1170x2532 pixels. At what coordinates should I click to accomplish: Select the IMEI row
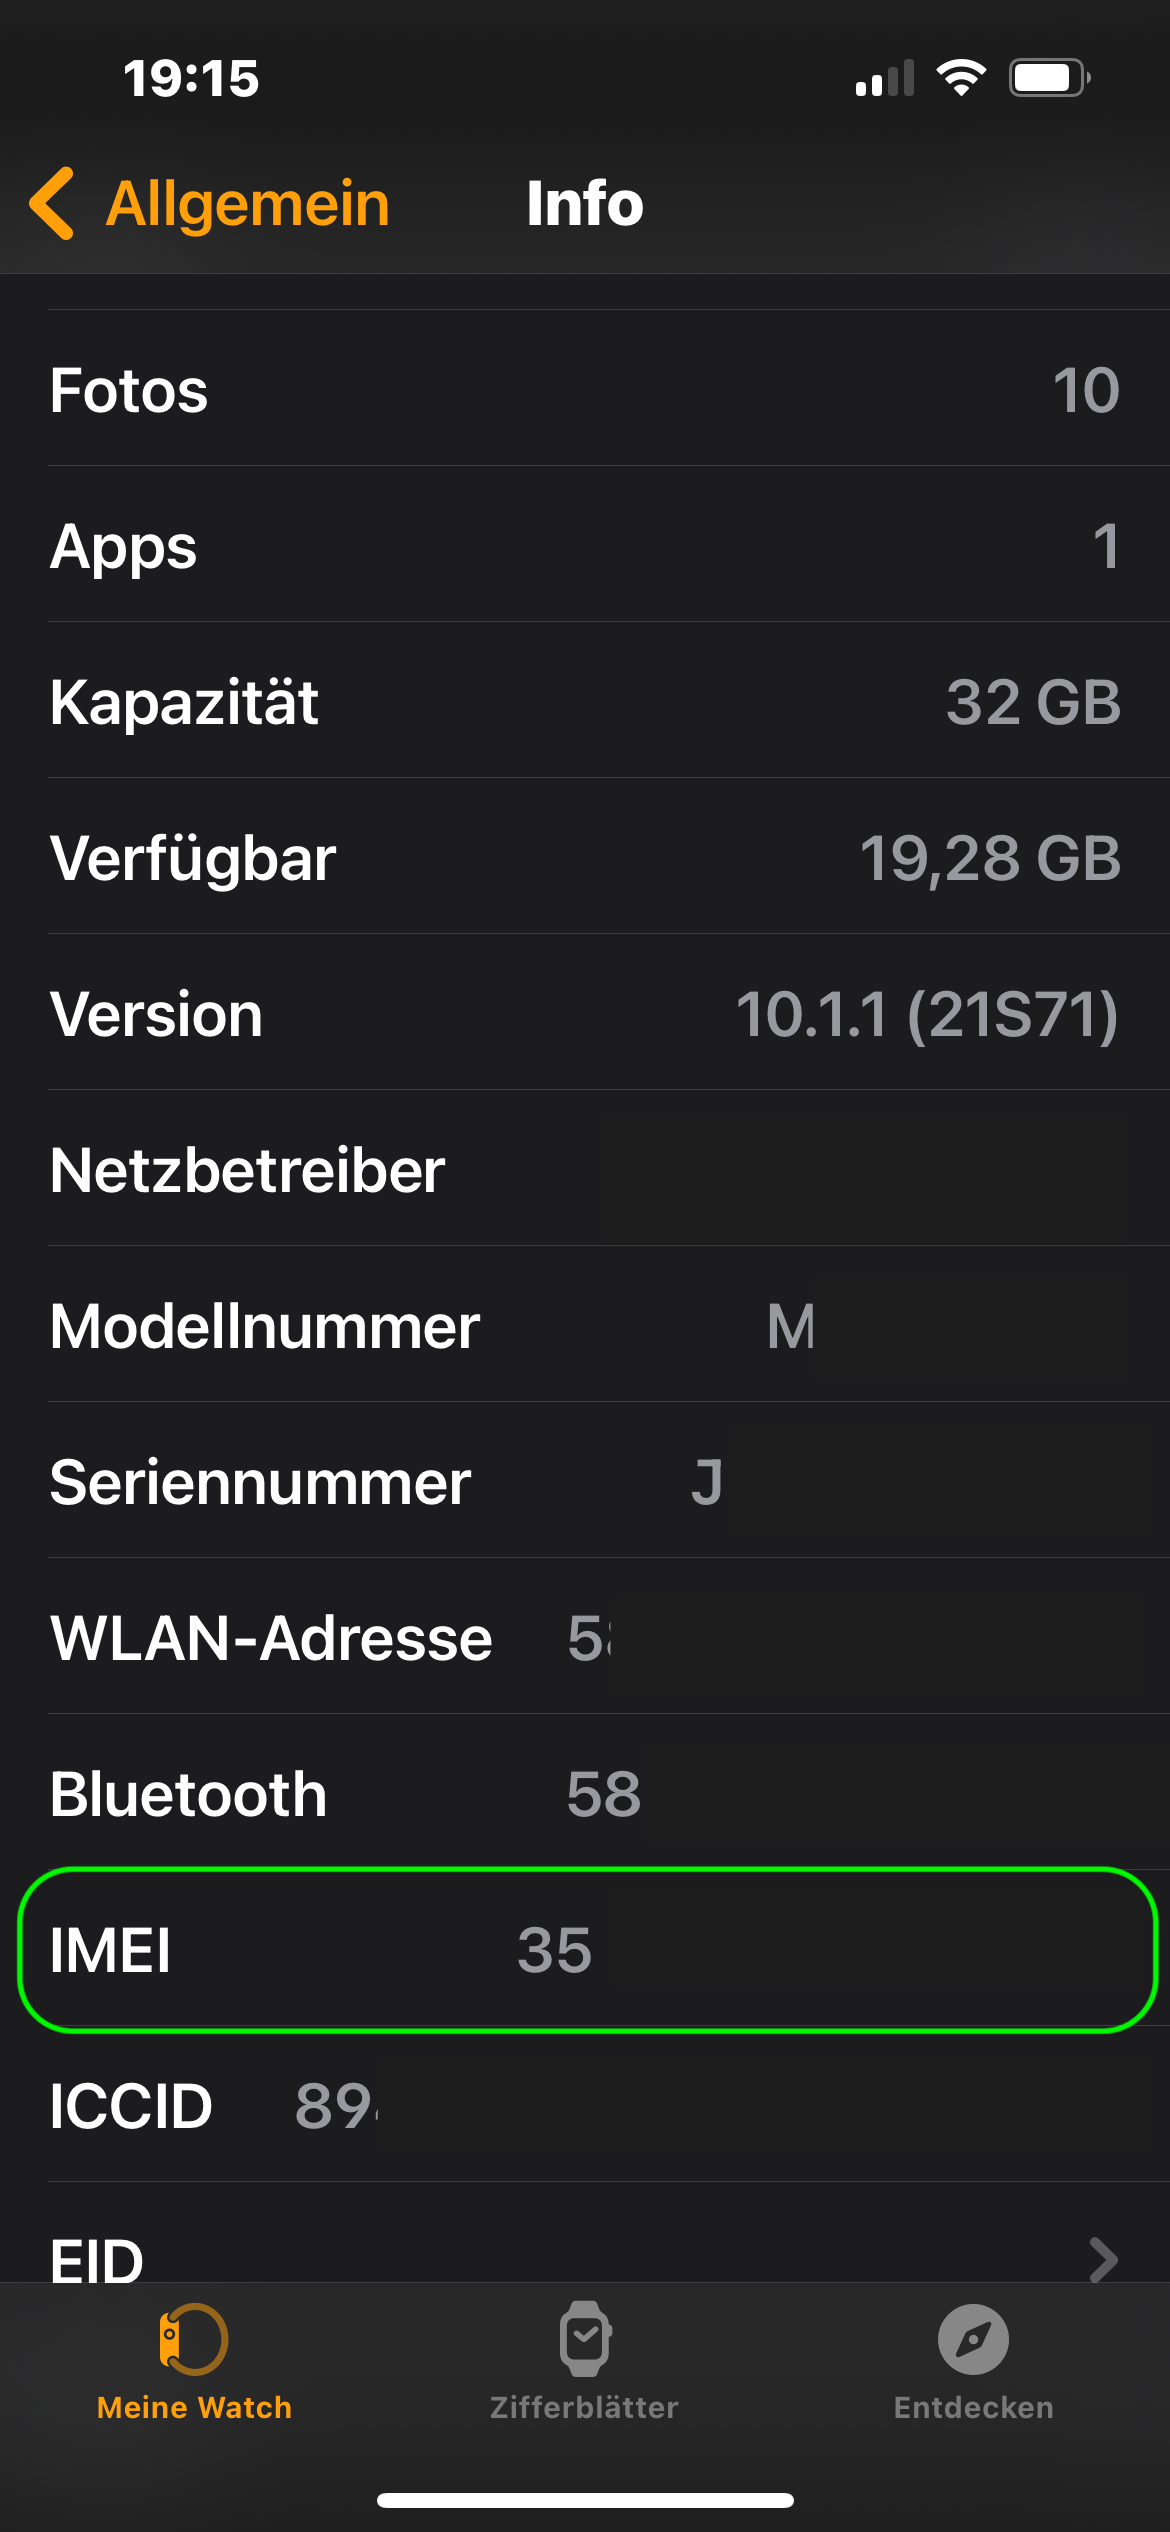point(585,1950)
